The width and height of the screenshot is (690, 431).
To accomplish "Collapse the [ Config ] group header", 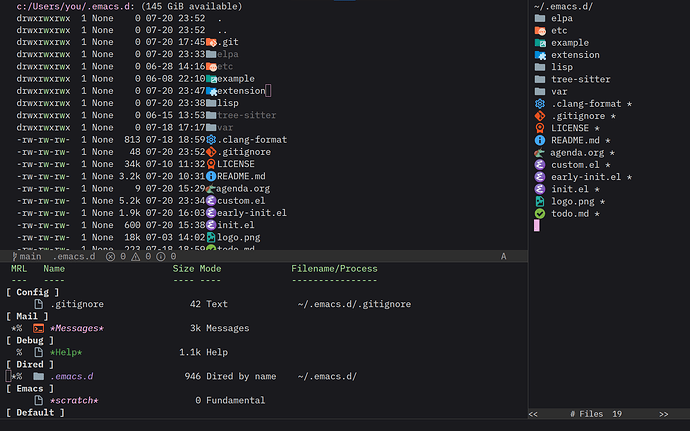I will (33, 292).
